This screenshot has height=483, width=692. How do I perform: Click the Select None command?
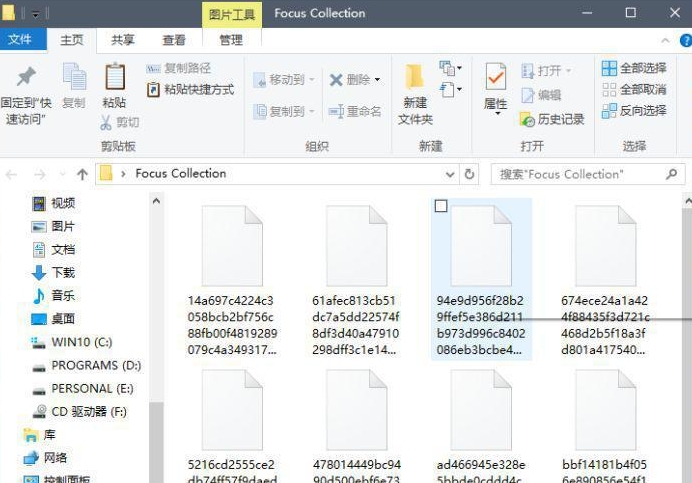(x=634, y=90)
